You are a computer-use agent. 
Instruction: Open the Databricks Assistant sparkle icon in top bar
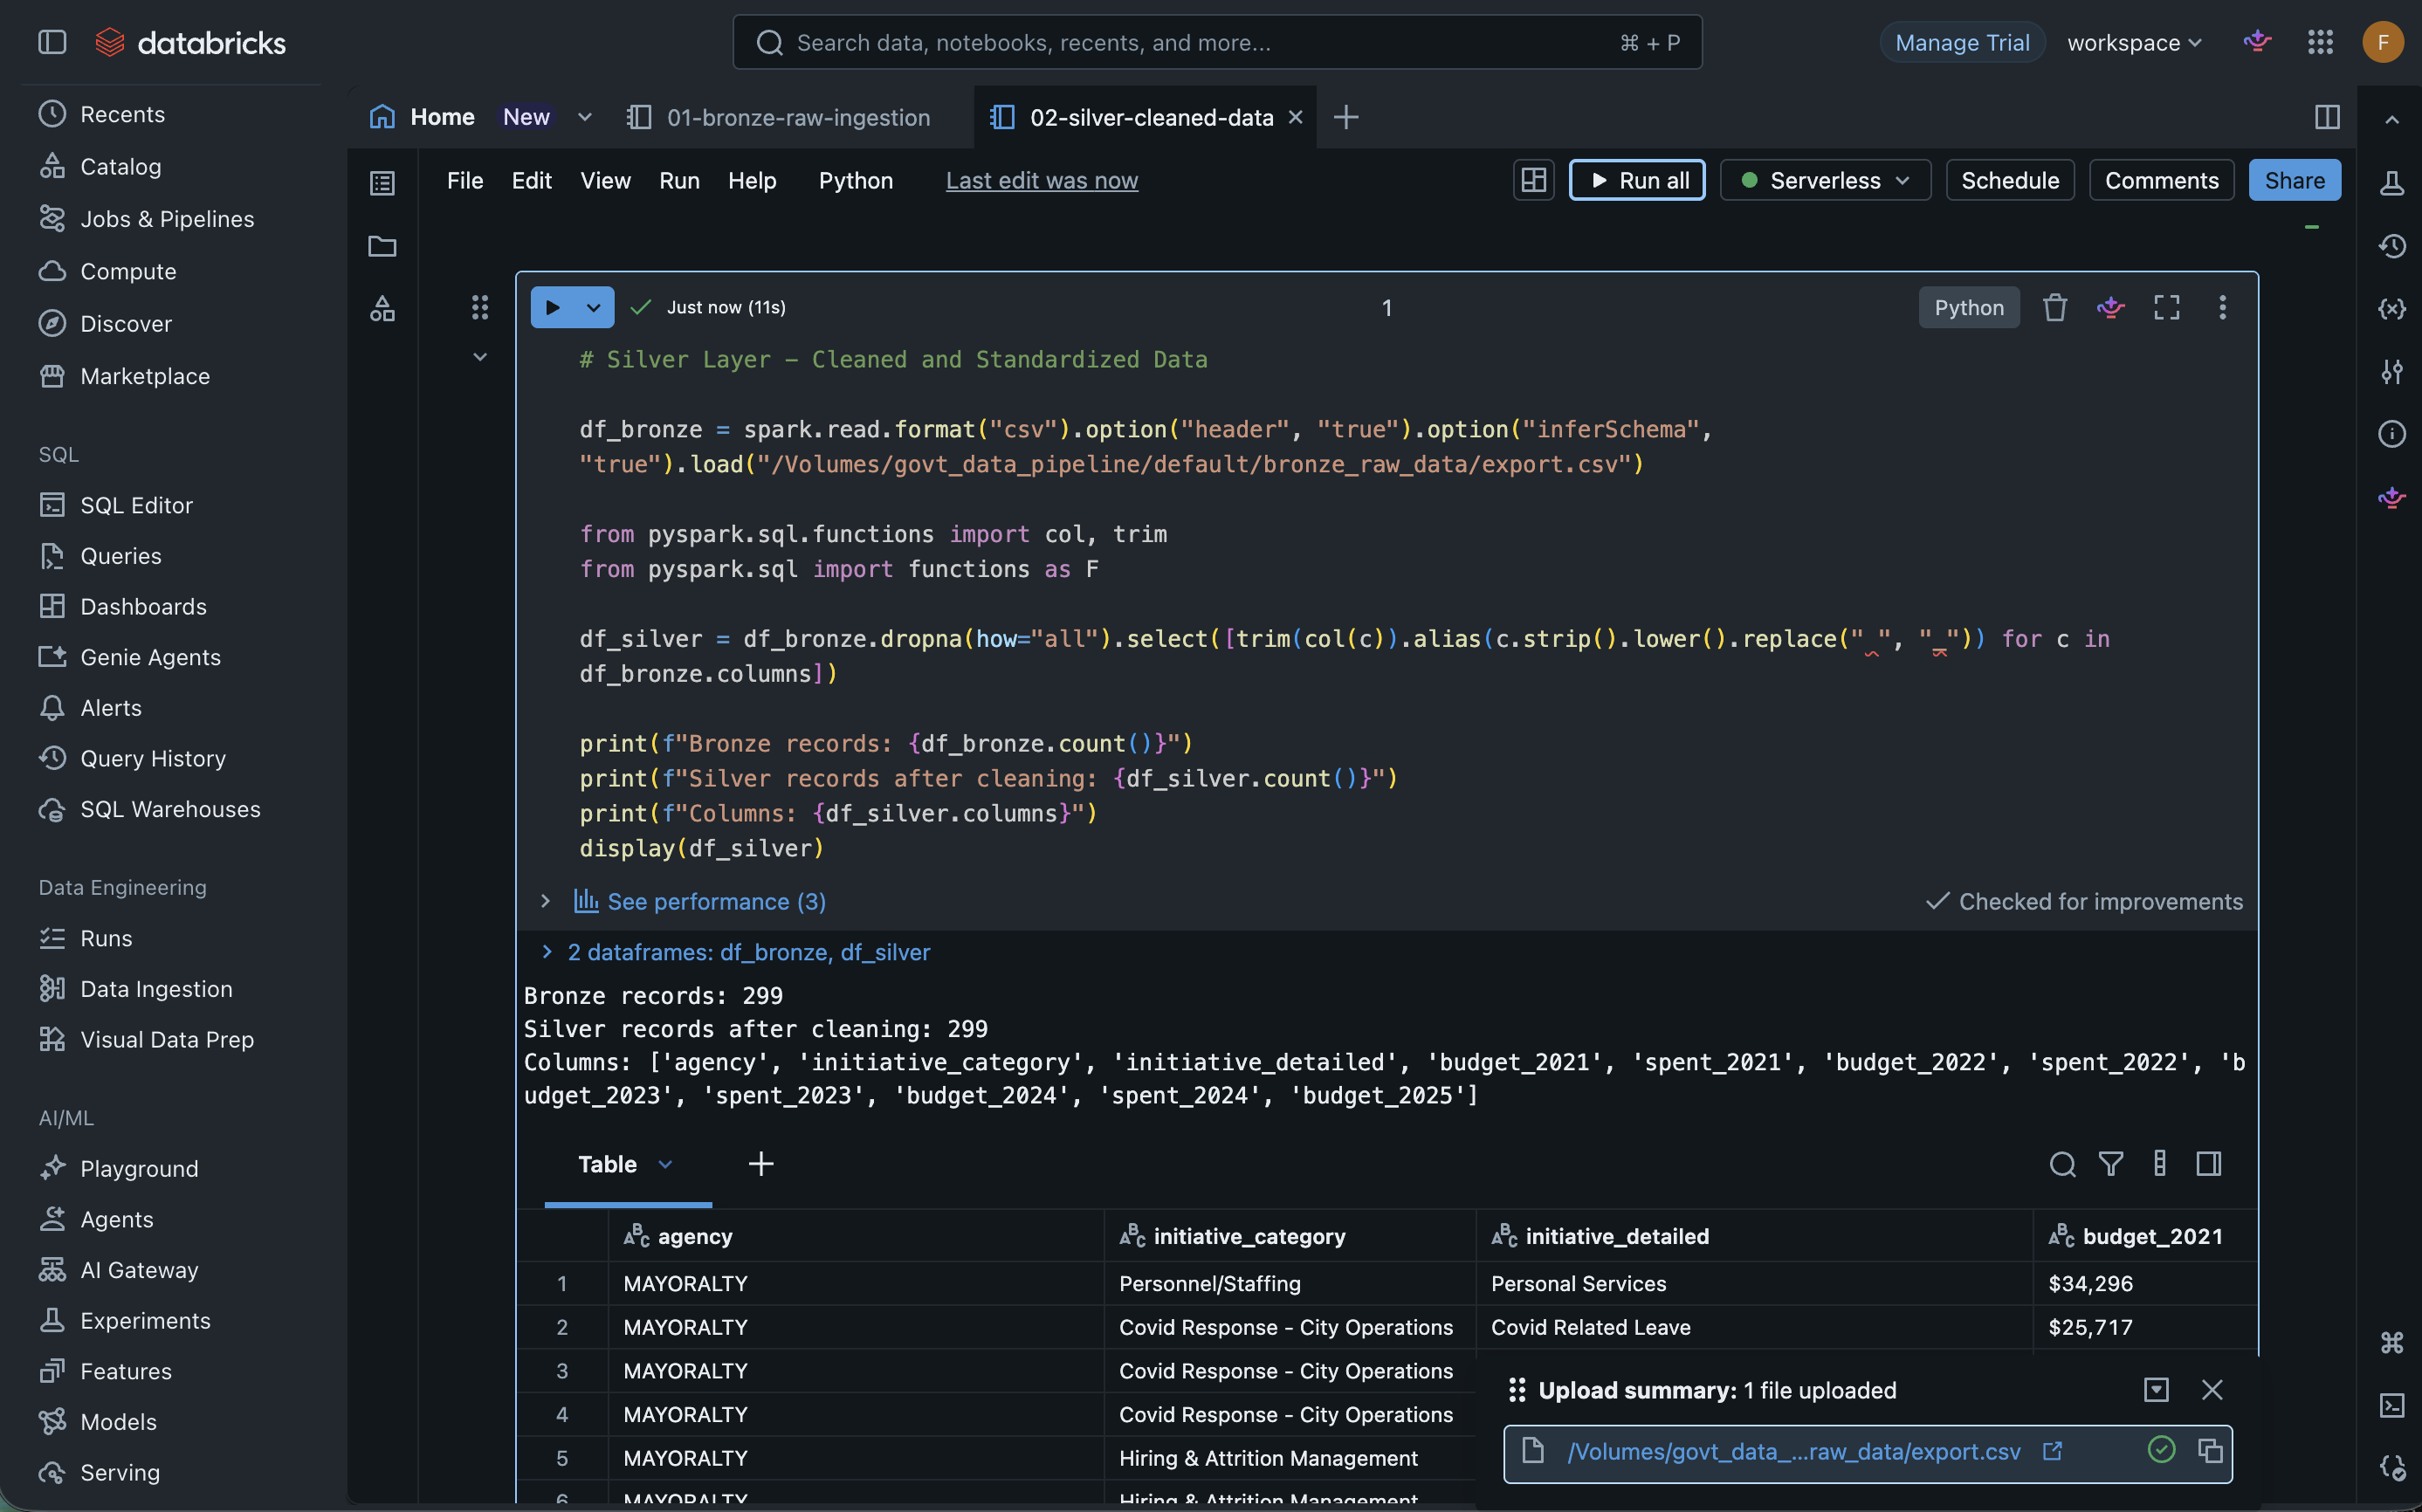[2257, 42]
